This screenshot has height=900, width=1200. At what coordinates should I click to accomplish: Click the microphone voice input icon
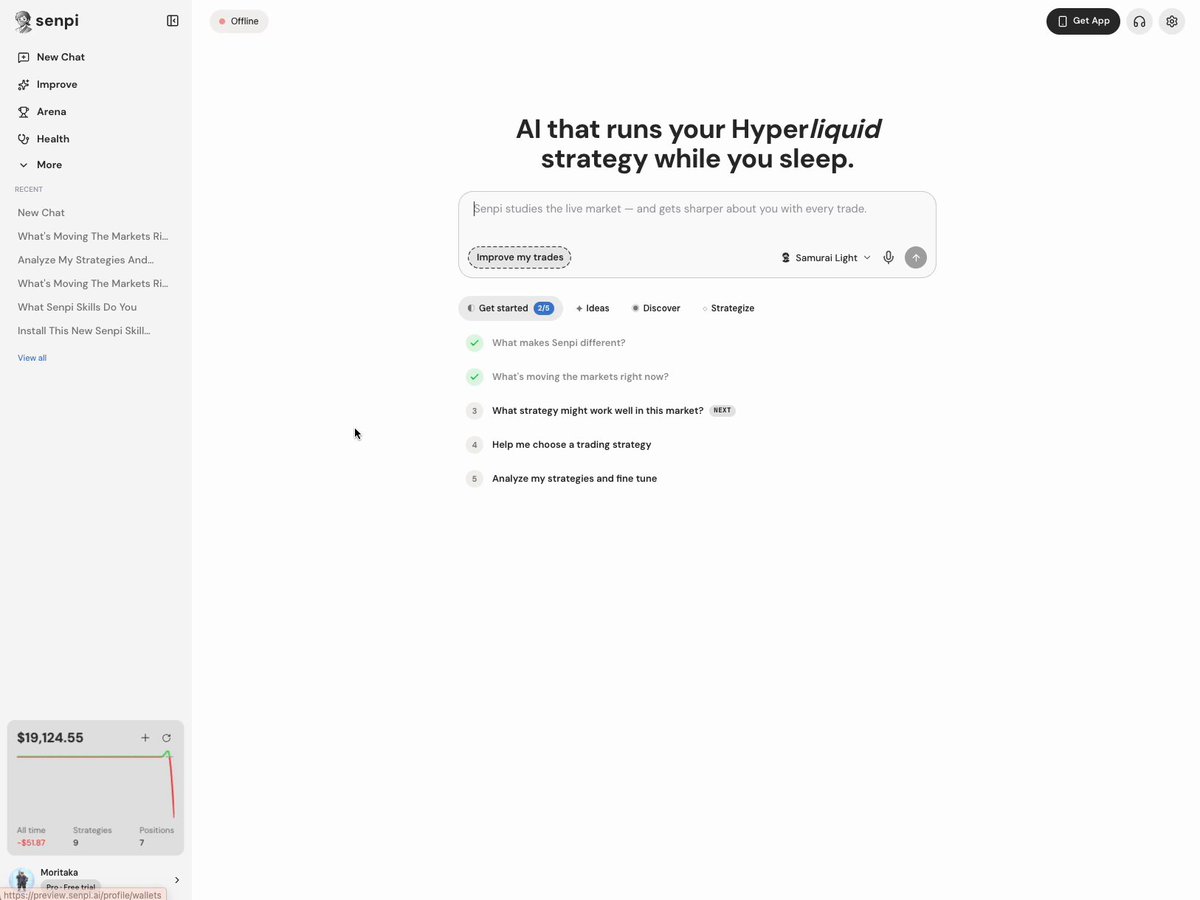click(888, 258)
